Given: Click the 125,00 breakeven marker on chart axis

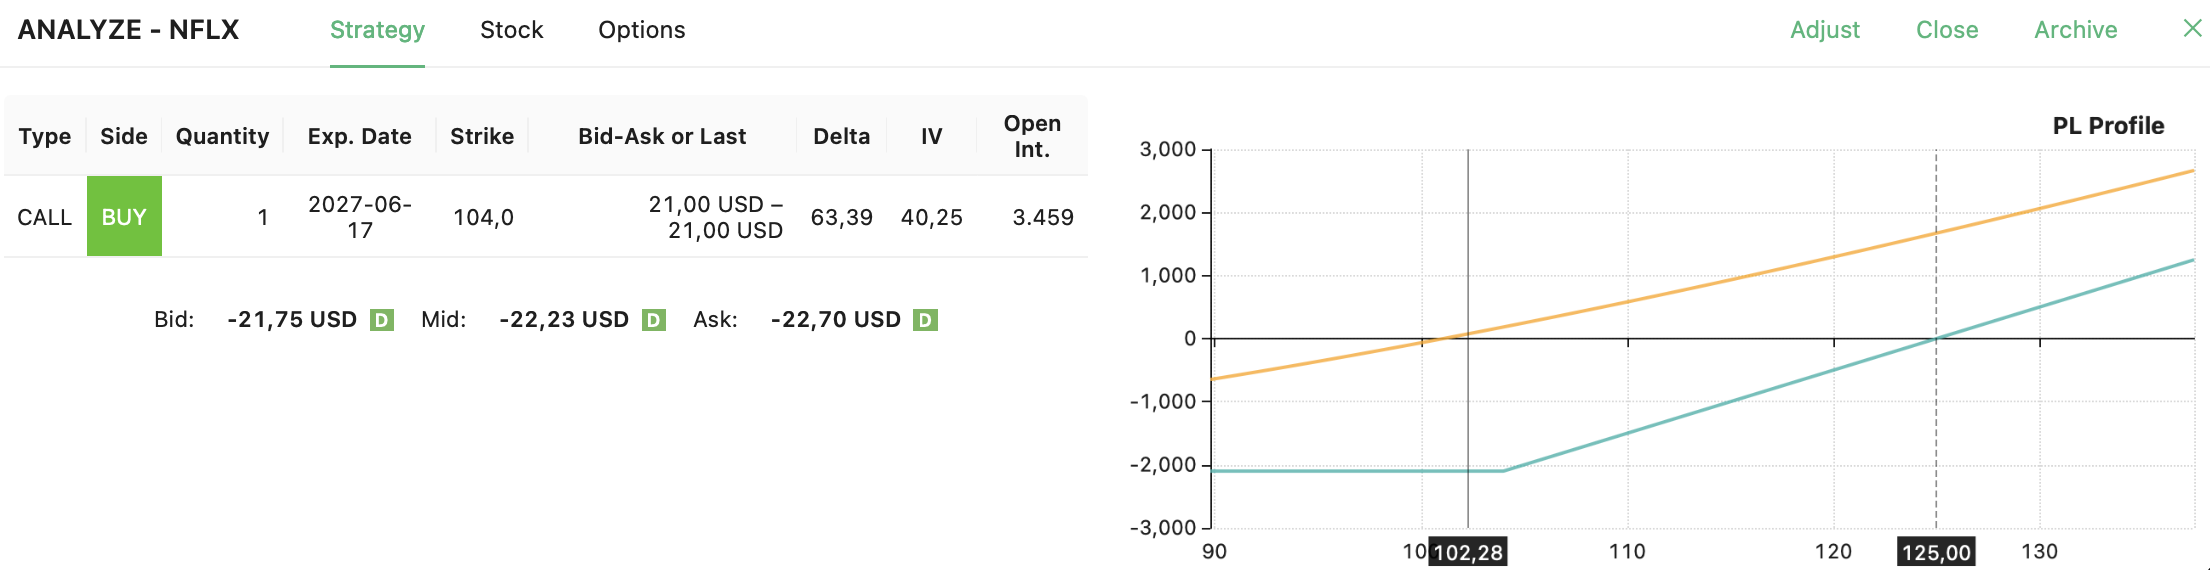Looking at the screenshot, I should tap(1936, 552).
